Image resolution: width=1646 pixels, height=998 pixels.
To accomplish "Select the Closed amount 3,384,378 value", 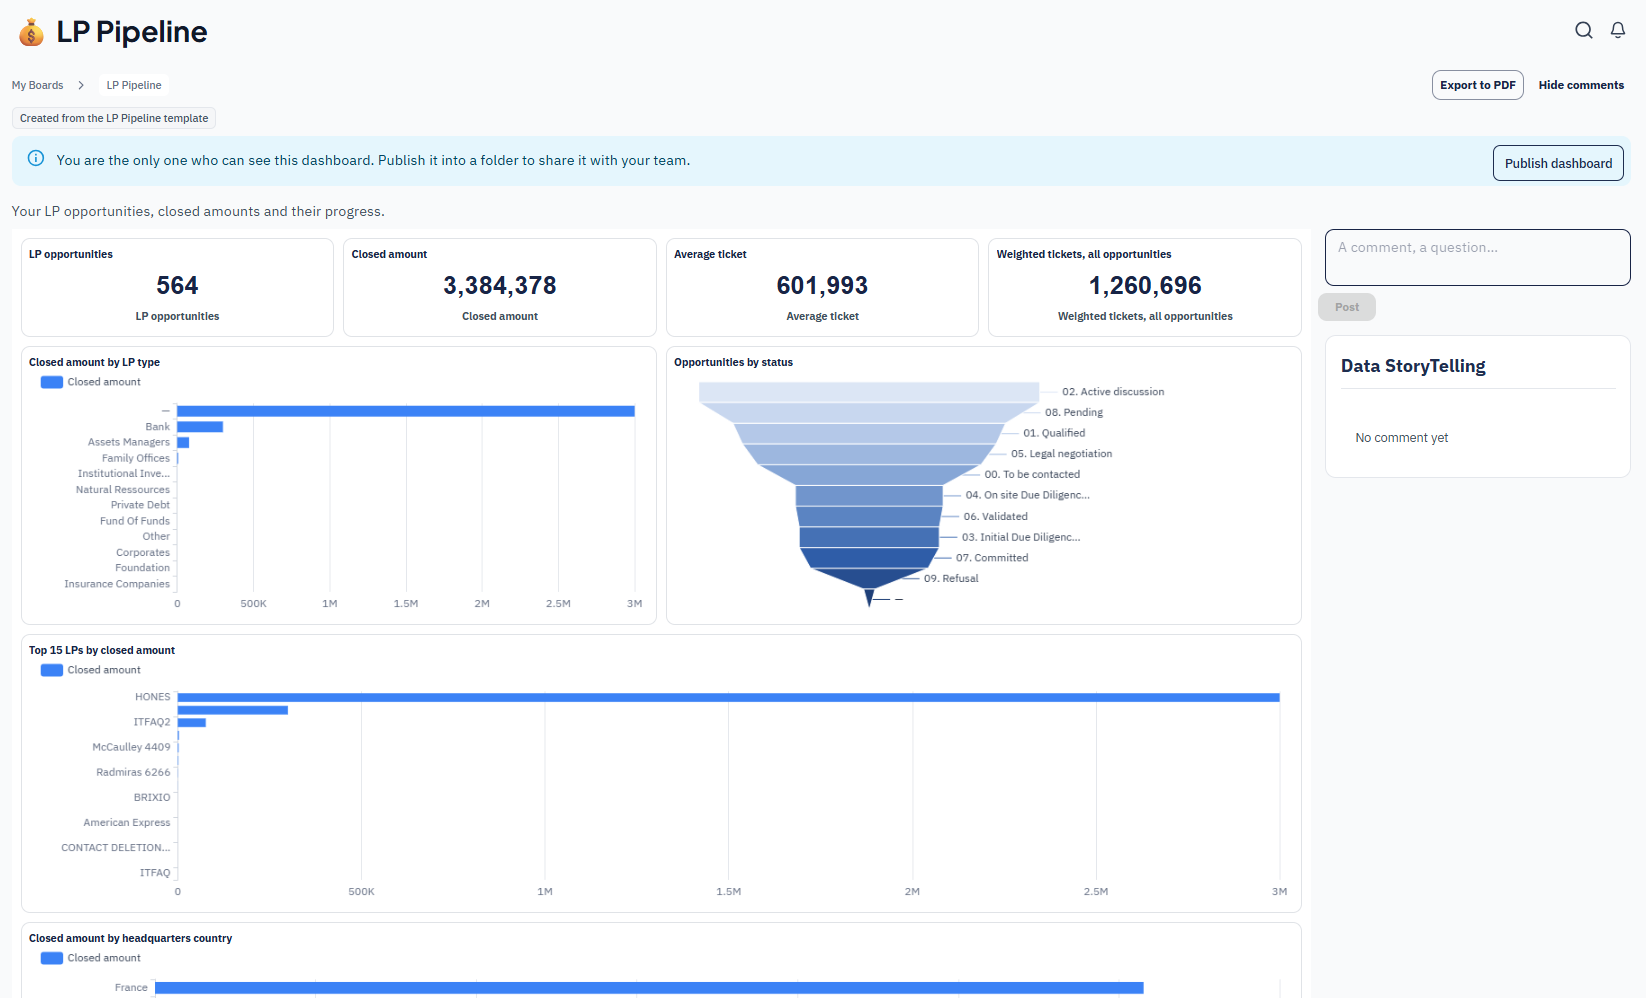I will (x=500, y=286).
